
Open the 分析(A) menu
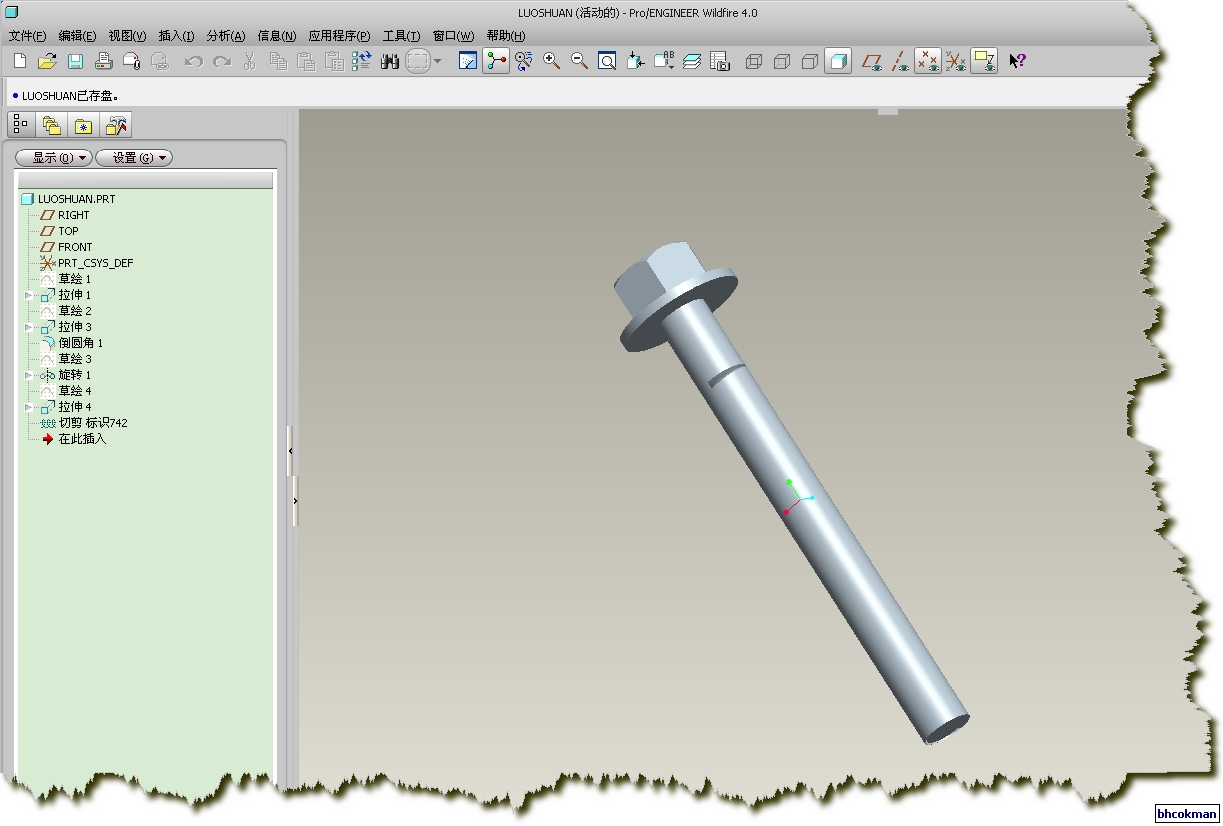[x=225, y=36]
